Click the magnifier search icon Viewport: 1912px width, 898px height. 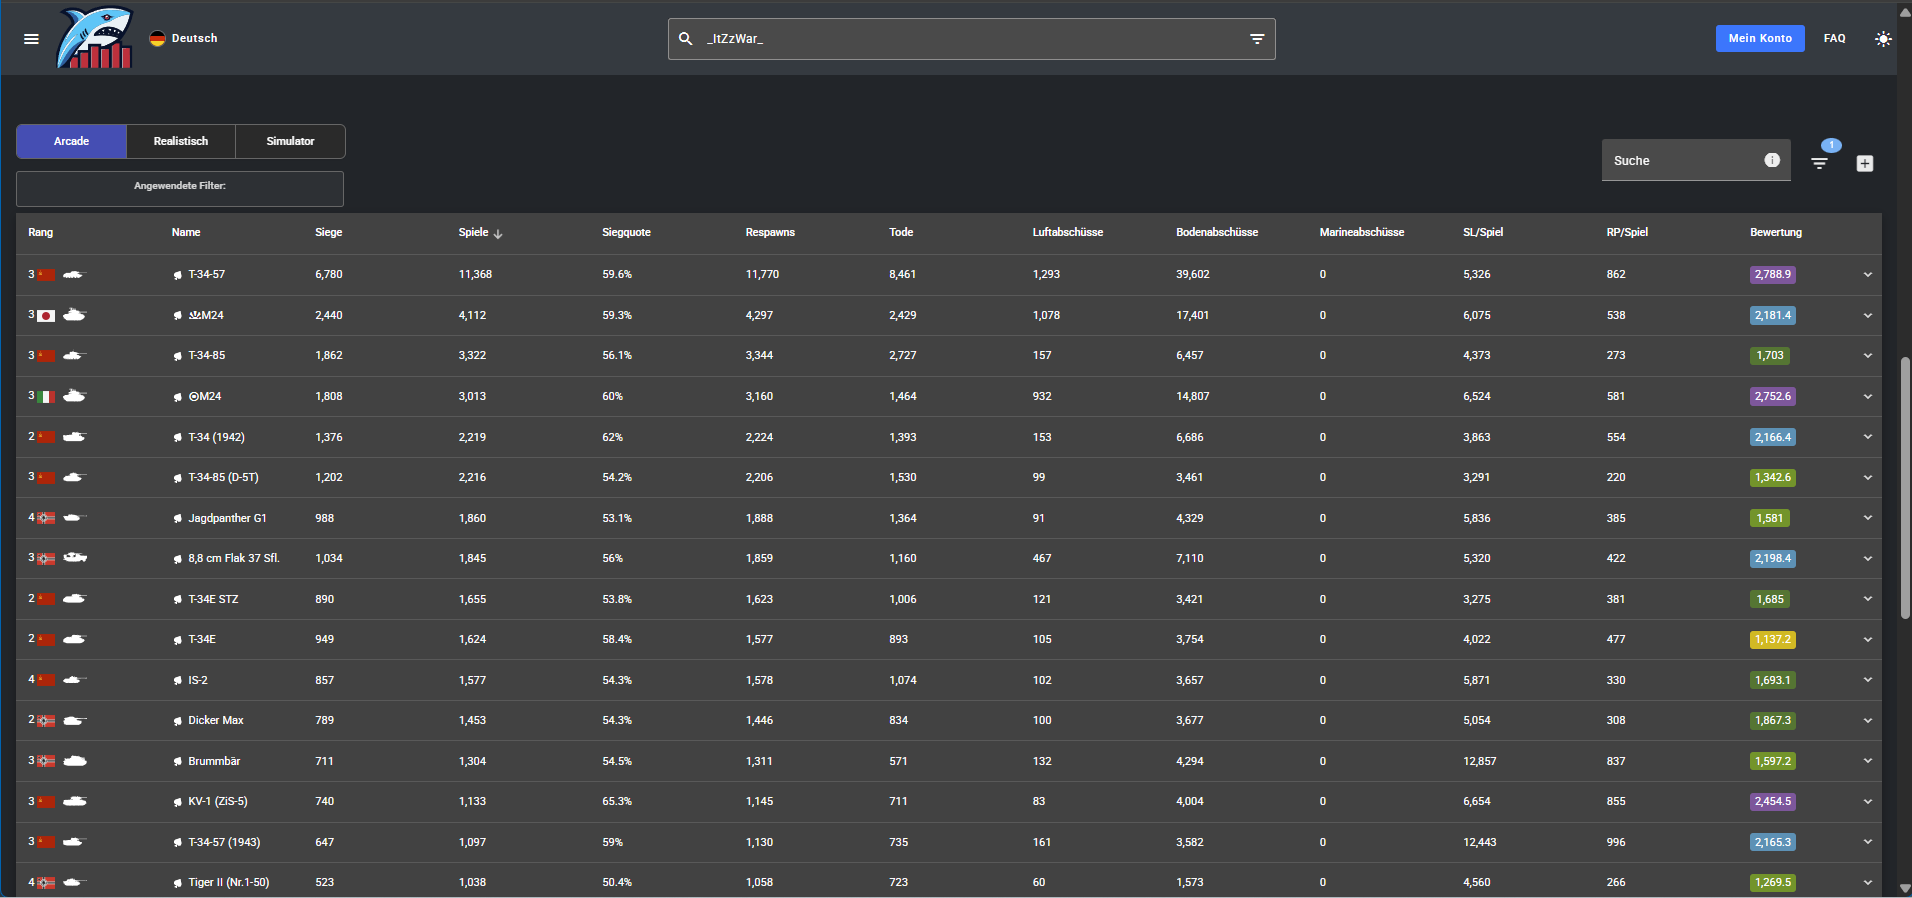pyautogui.click(x=686, y=39)
